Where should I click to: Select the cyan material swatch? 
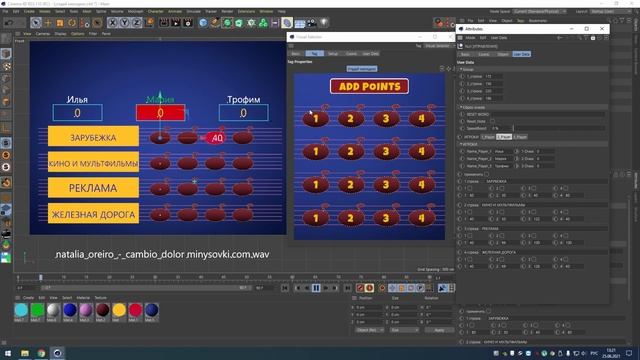tap(21, 311)
